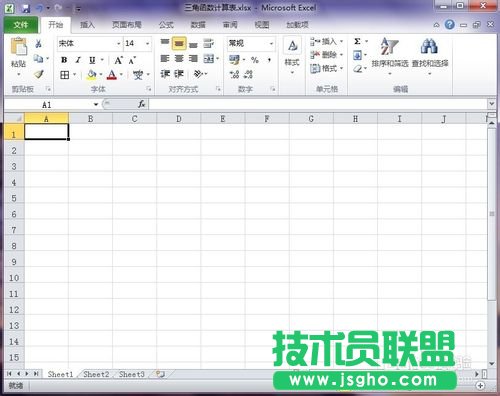Expand Format (格式) cells dropdown arrow
The image size is (500, 396).
341,68
